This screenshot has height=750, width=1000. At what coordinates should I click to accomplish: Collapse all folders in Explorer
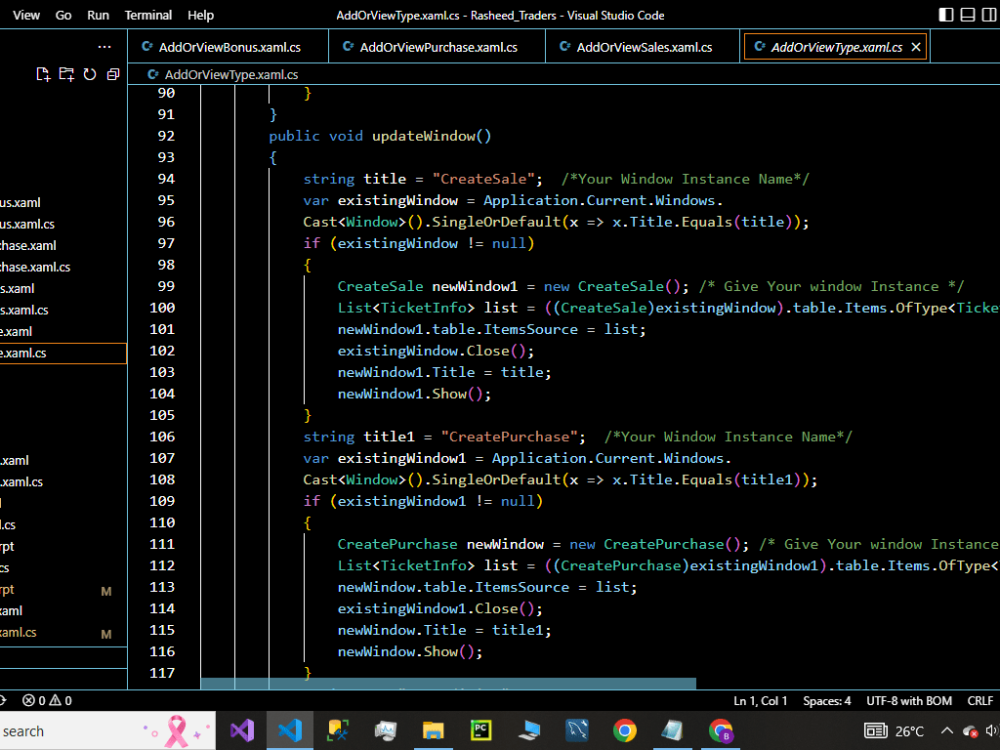[x=112, y=74]
